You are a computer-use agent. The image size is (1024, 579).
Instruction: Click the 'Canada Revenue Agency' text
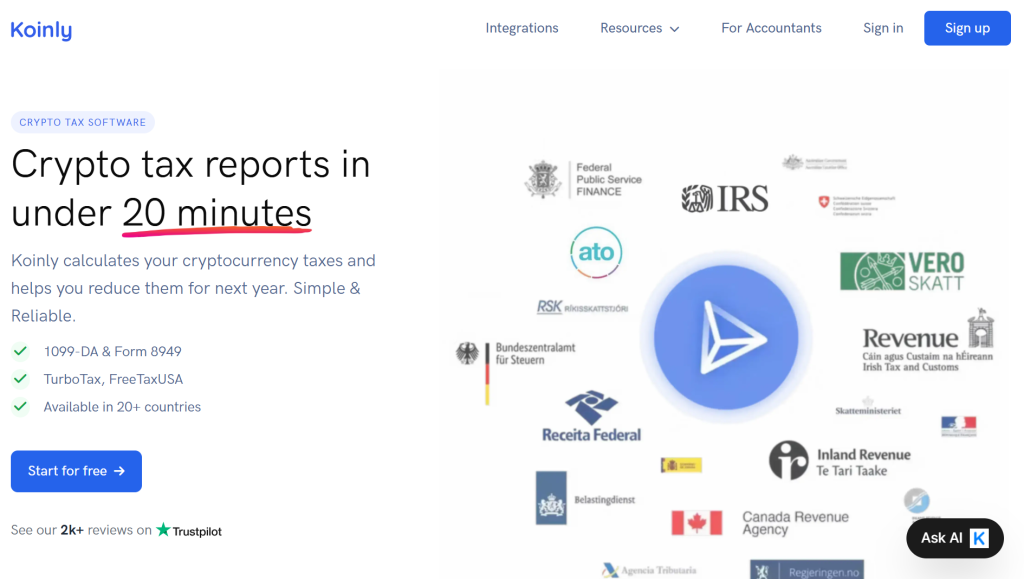(x=795, y=523)
